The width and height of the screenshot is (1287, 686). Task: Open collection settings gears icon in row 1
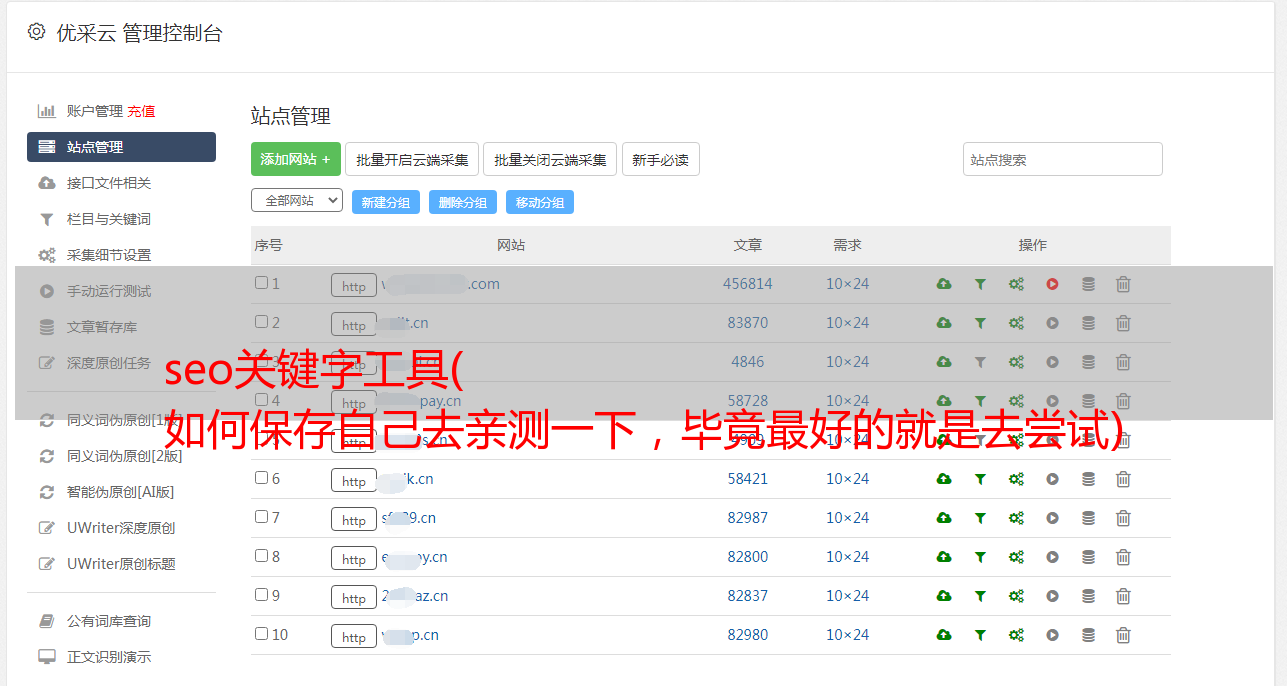[1016, 284]
